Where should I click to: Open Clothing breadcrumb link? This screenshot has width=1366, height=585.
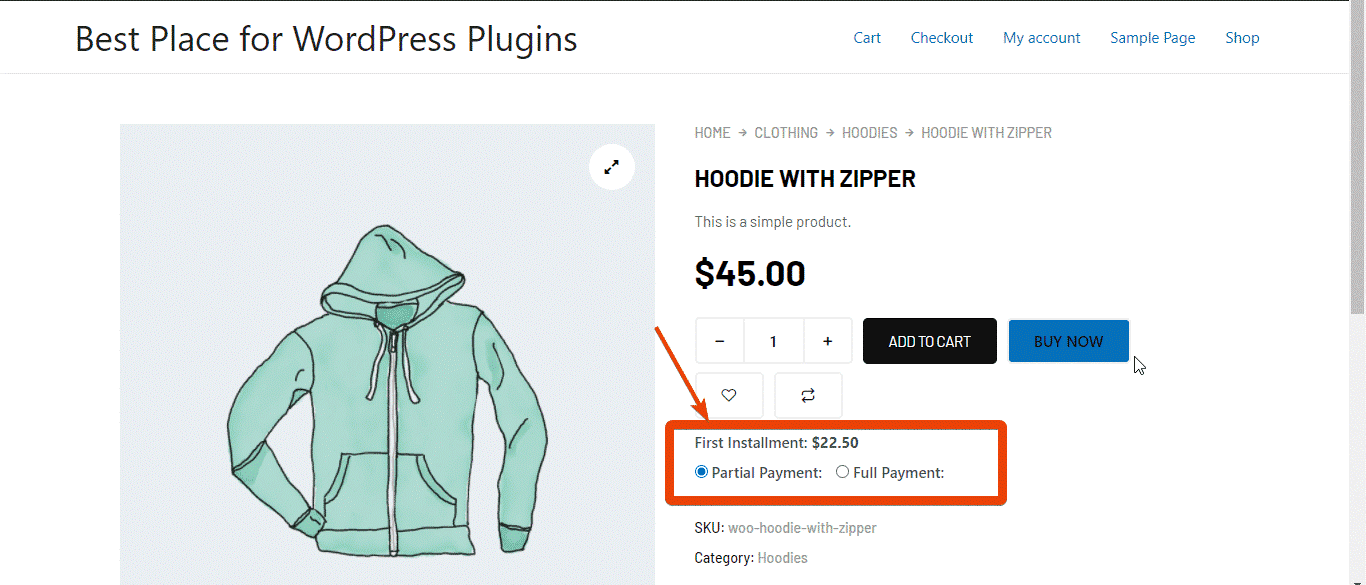786,133
